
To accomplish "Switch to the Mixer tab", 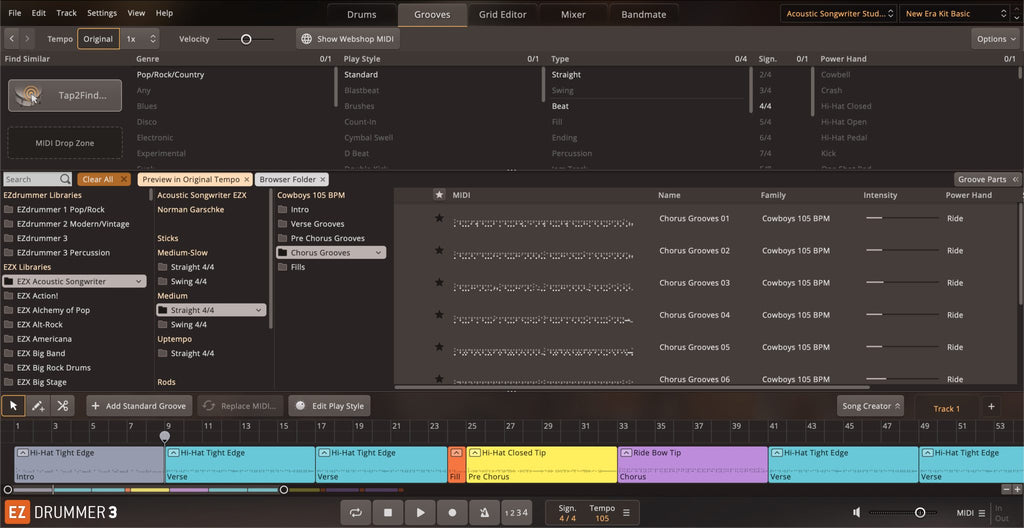I will click(573, 14).
